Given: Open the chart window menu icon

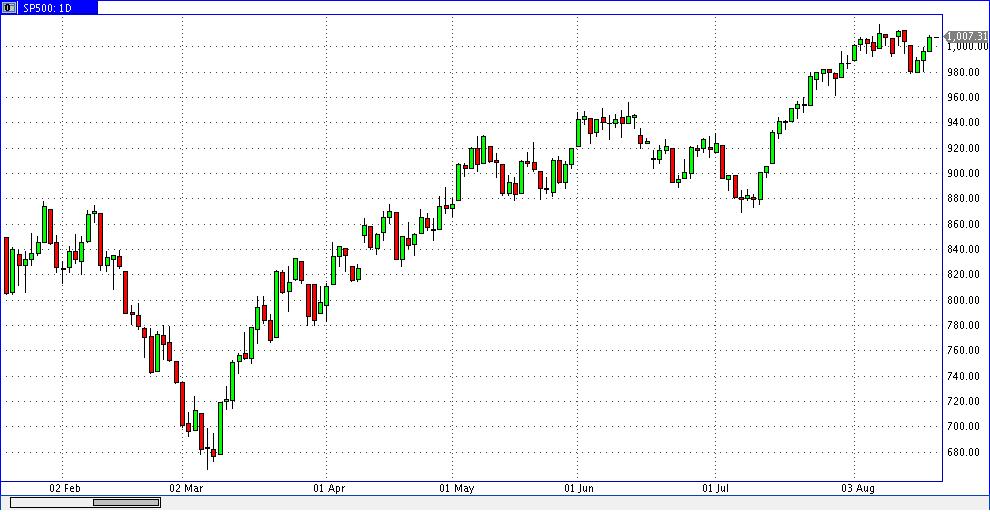Looking at the screenshot, I should coord(9,8).
